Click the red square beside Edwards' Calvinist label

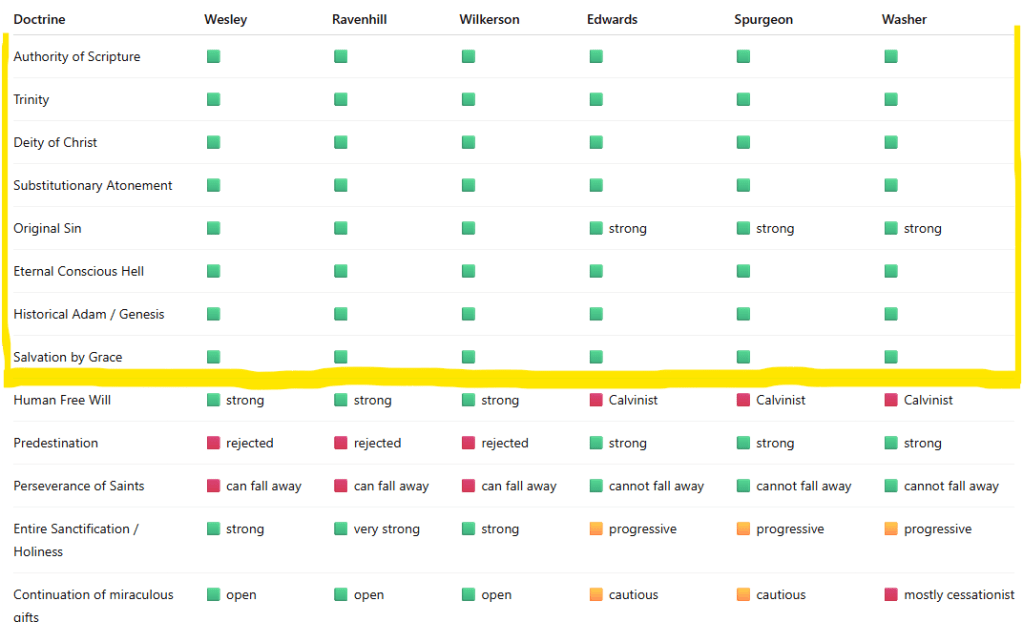pos(596,400)
